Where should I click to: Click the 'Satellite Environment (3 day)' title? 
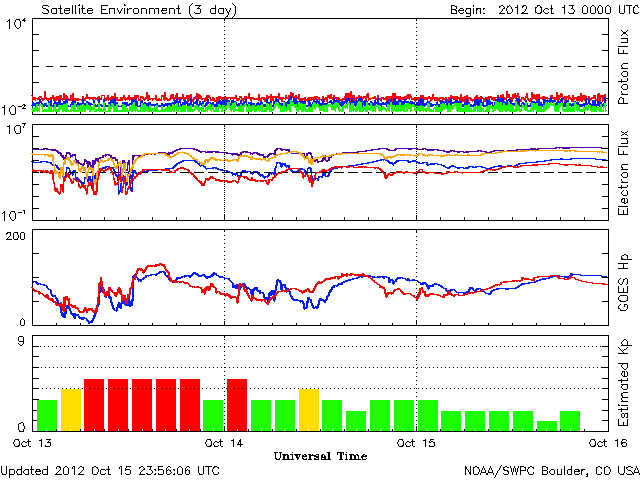[x=139, y=10]
